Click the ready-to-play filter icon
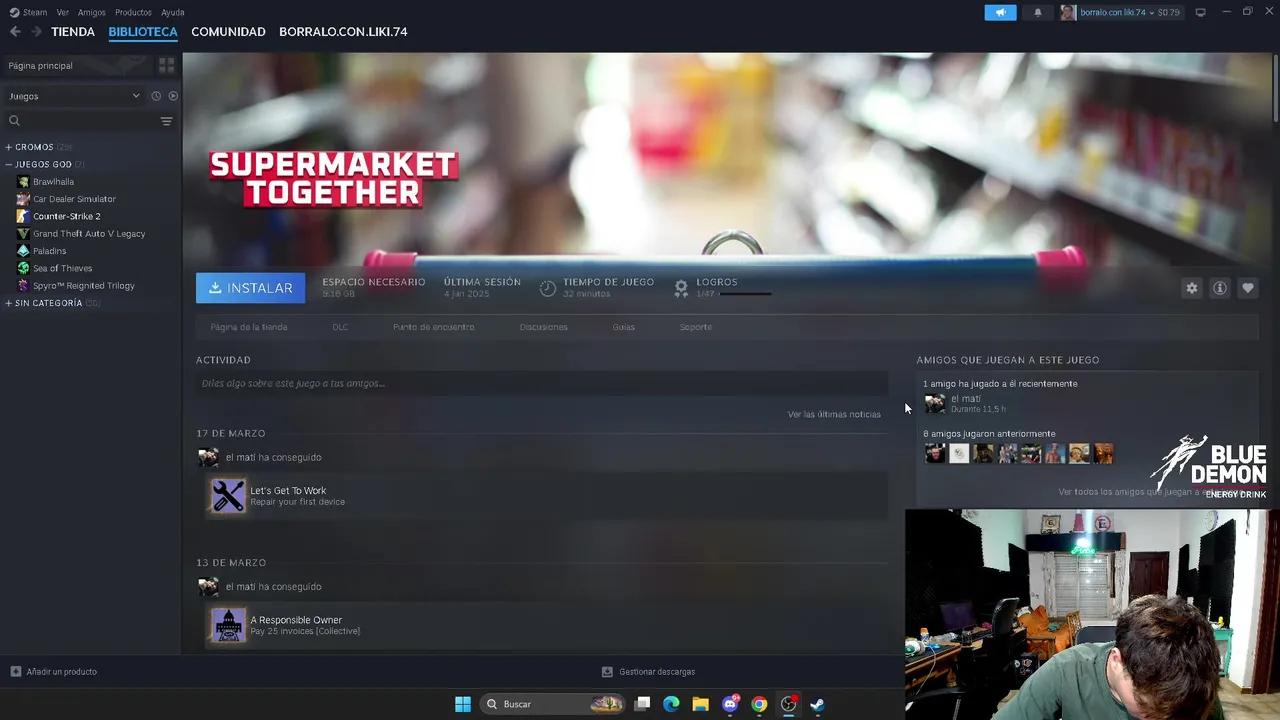 [x=173, y=96]
